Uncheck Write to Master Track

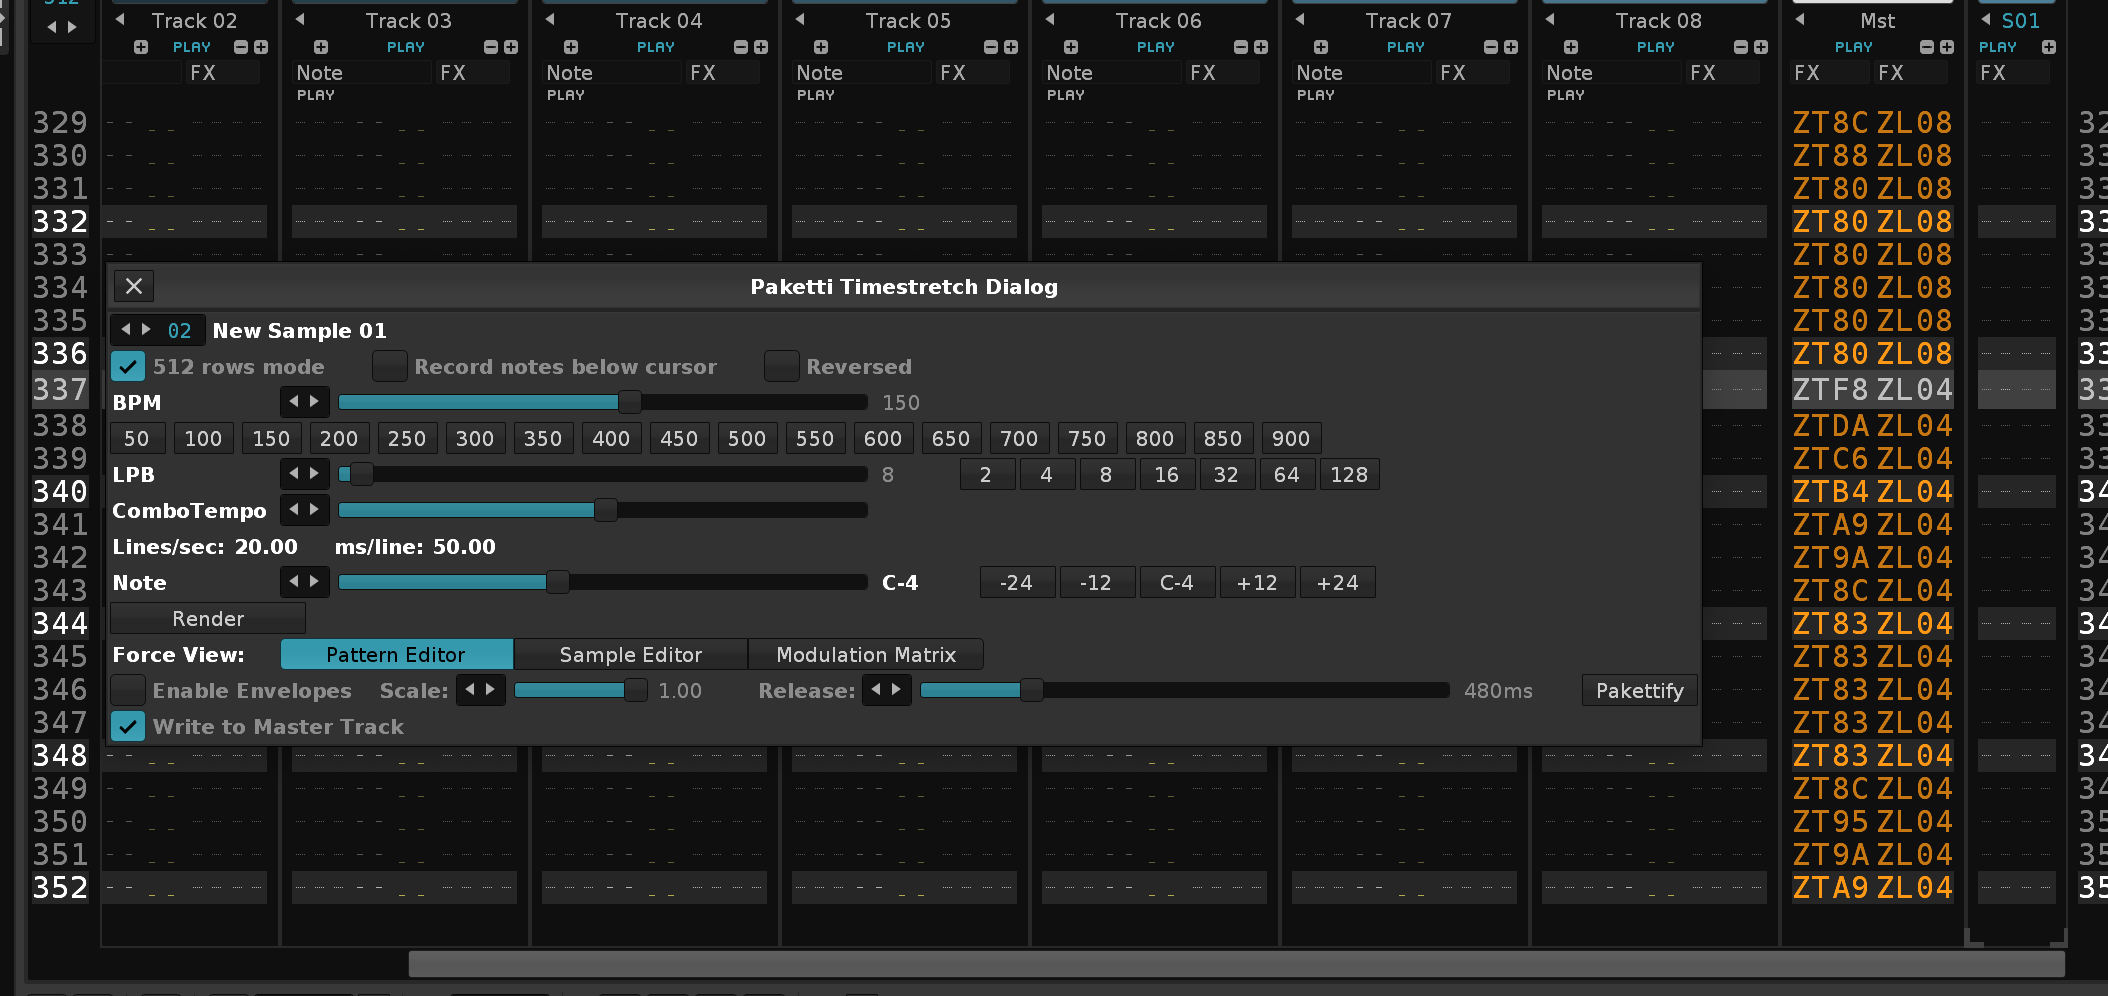click(128, 727)
